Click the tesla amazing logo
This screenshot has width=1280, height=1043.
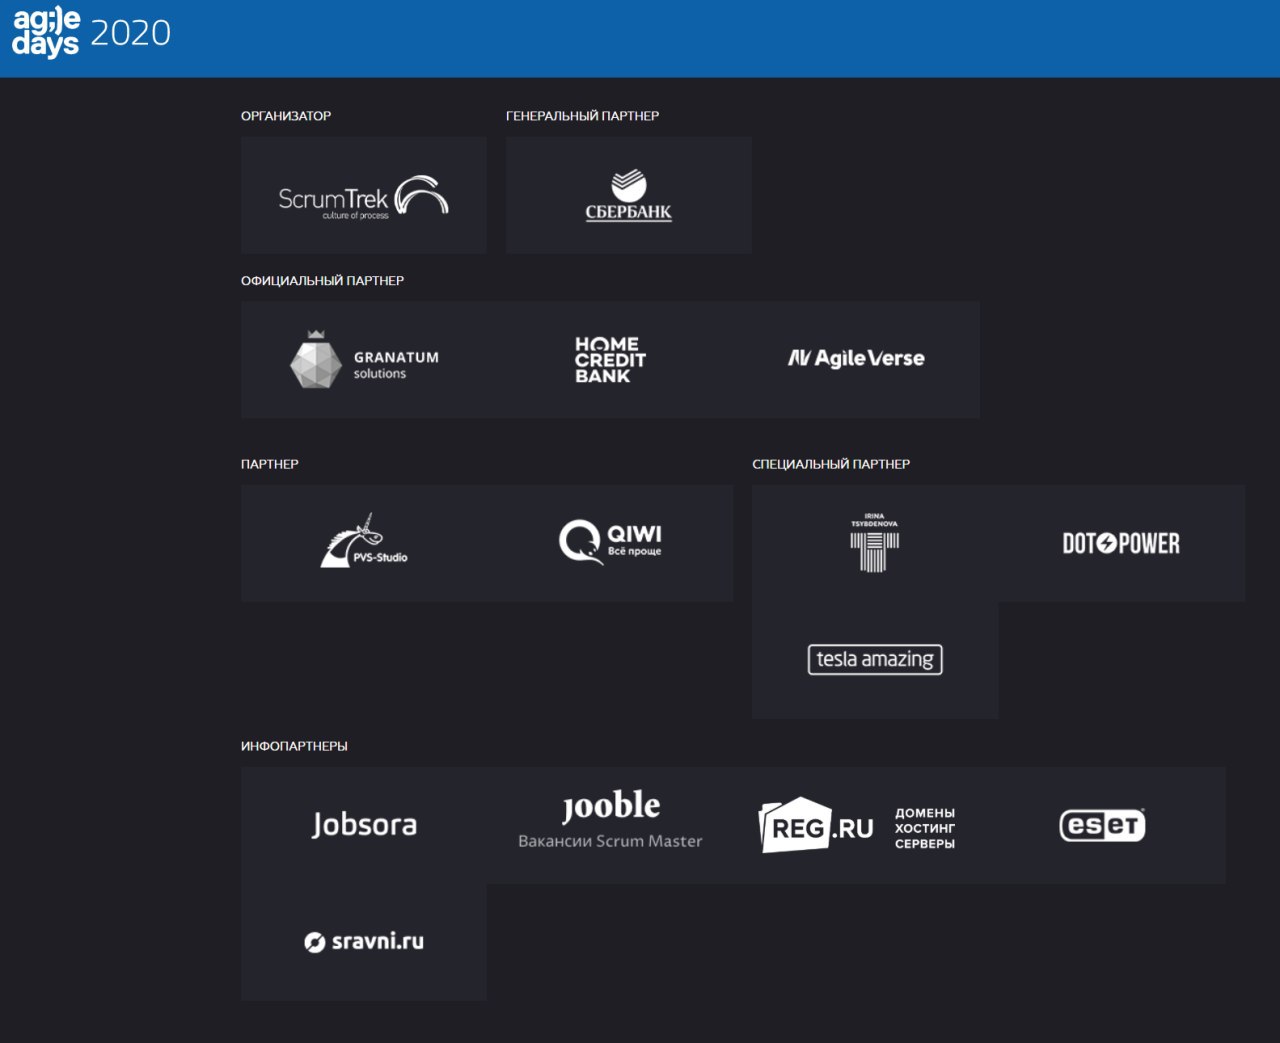tap(875, 660)
